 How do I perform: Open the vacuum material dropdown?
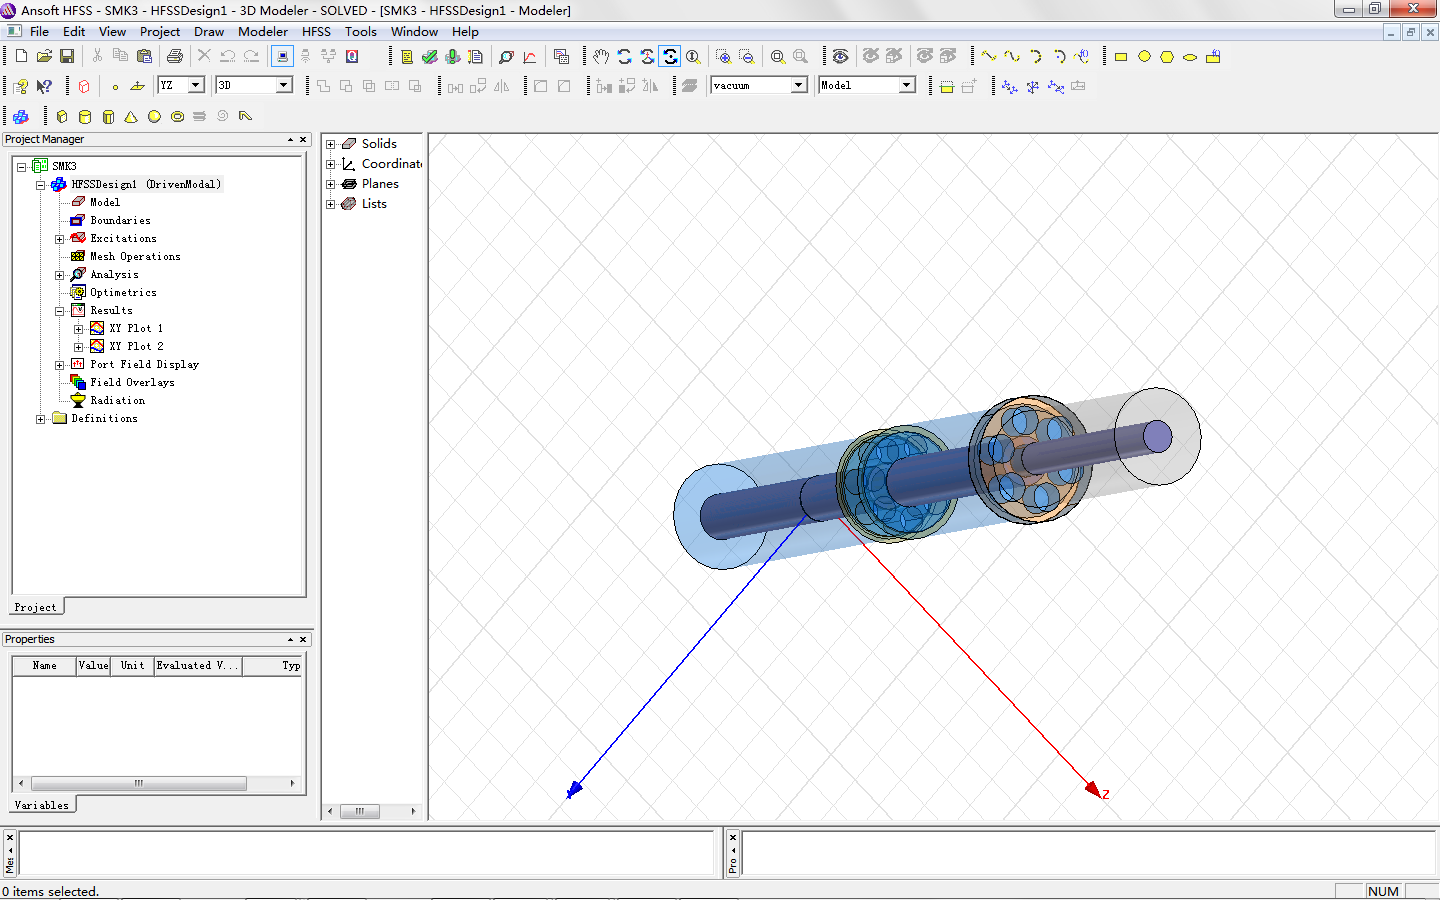pos(799,85)
